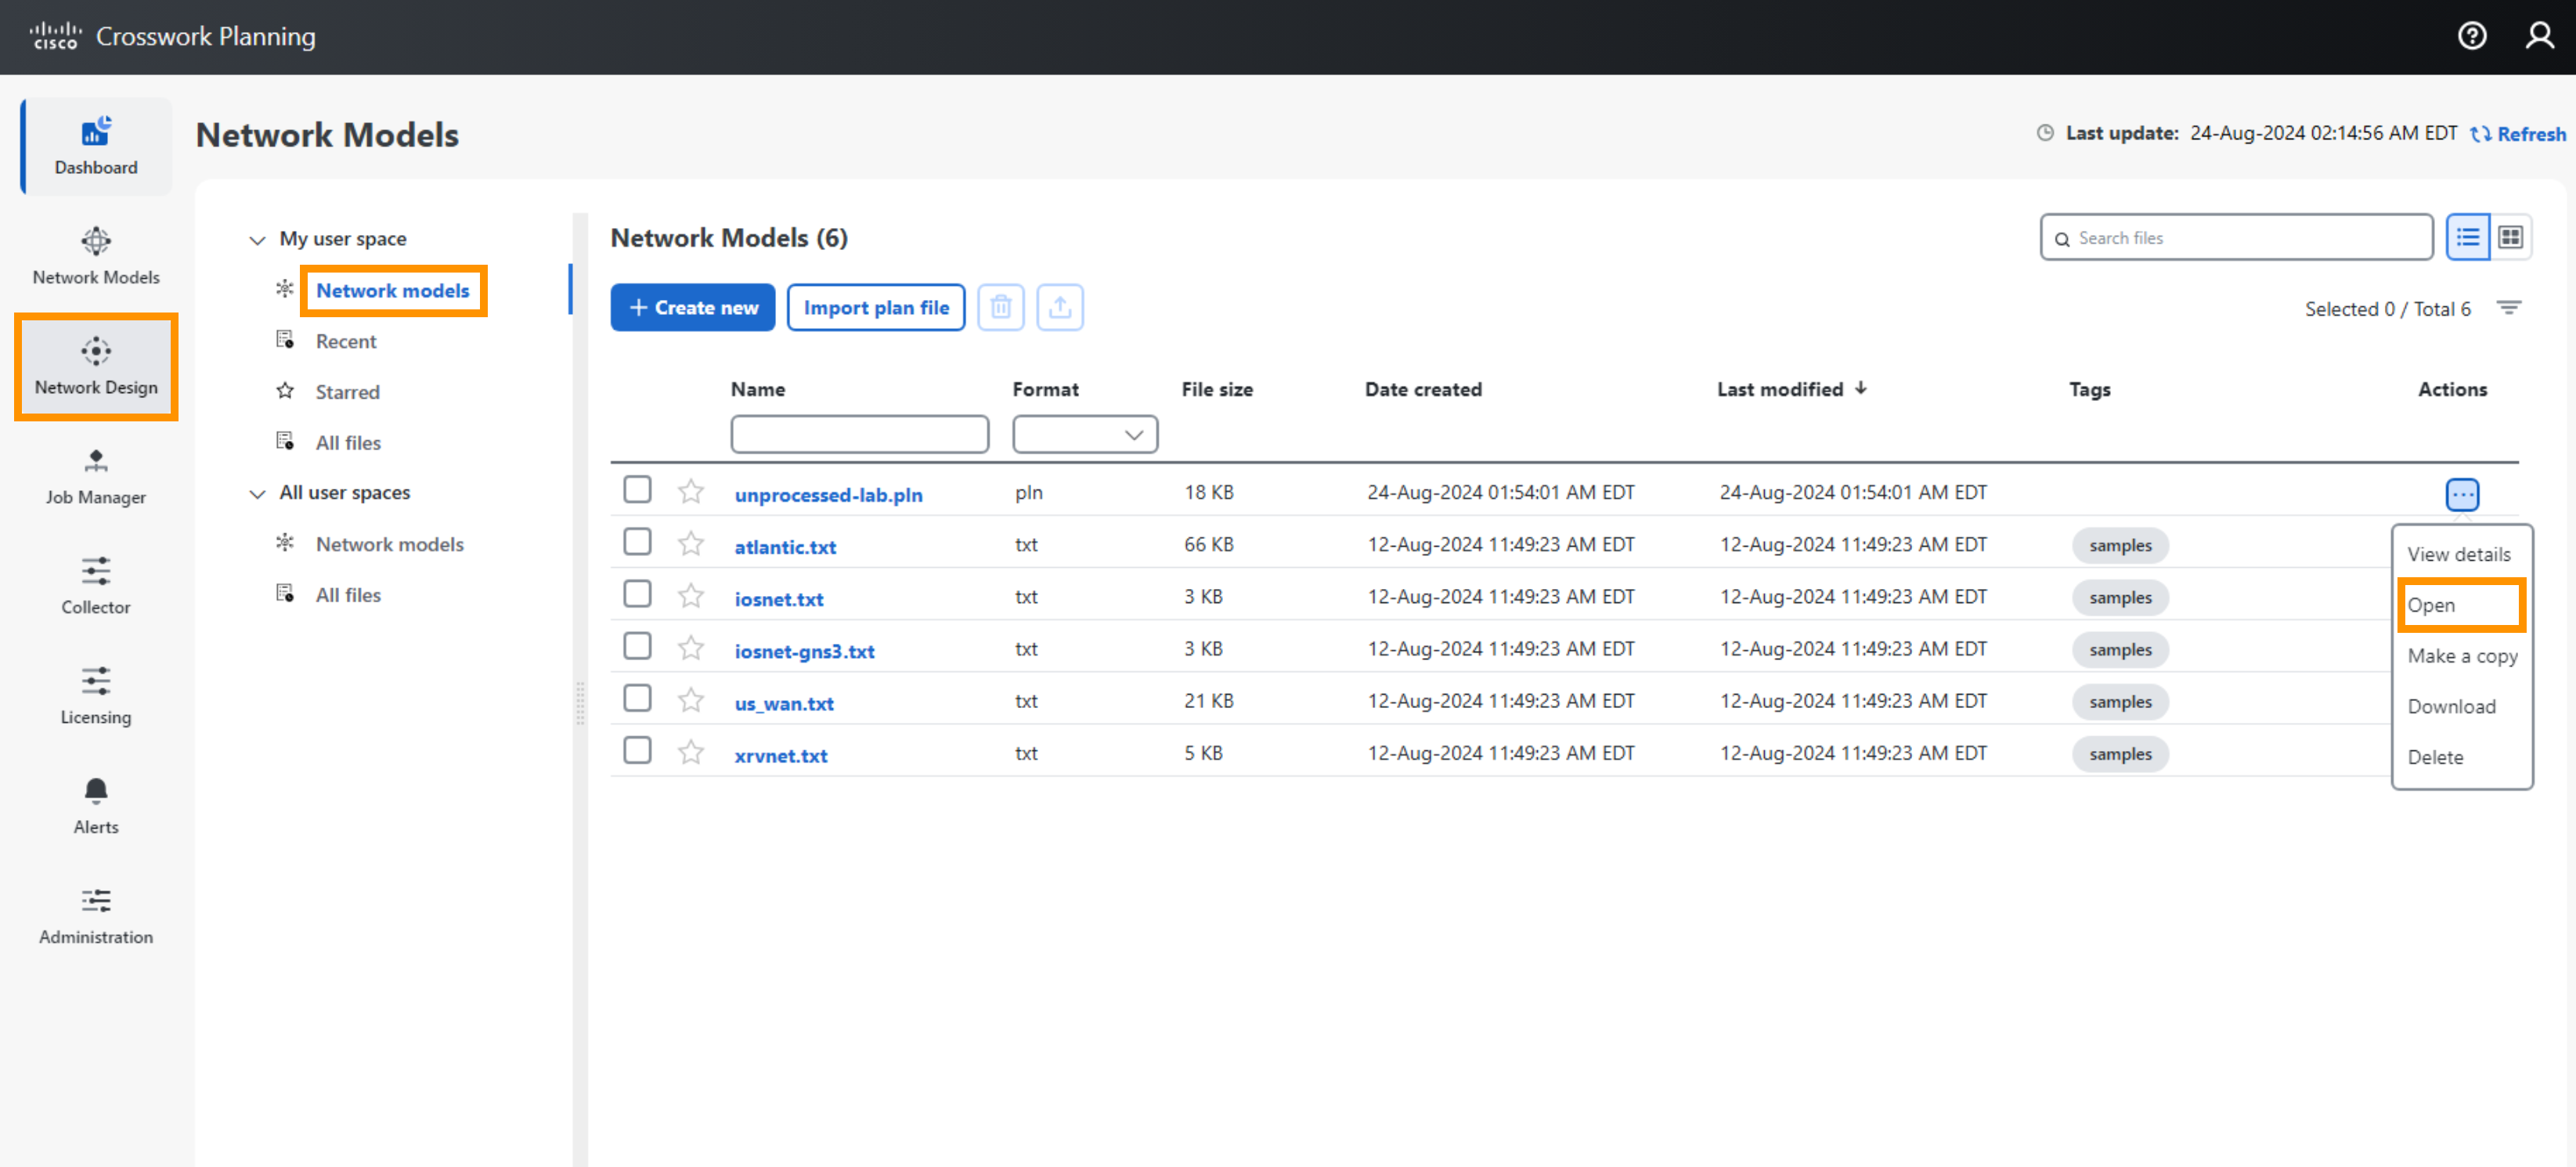The height and width of the screenshot is (1167, 2576).
Task: Select checkbox for us_wan.txt
Action: point(637,697)
